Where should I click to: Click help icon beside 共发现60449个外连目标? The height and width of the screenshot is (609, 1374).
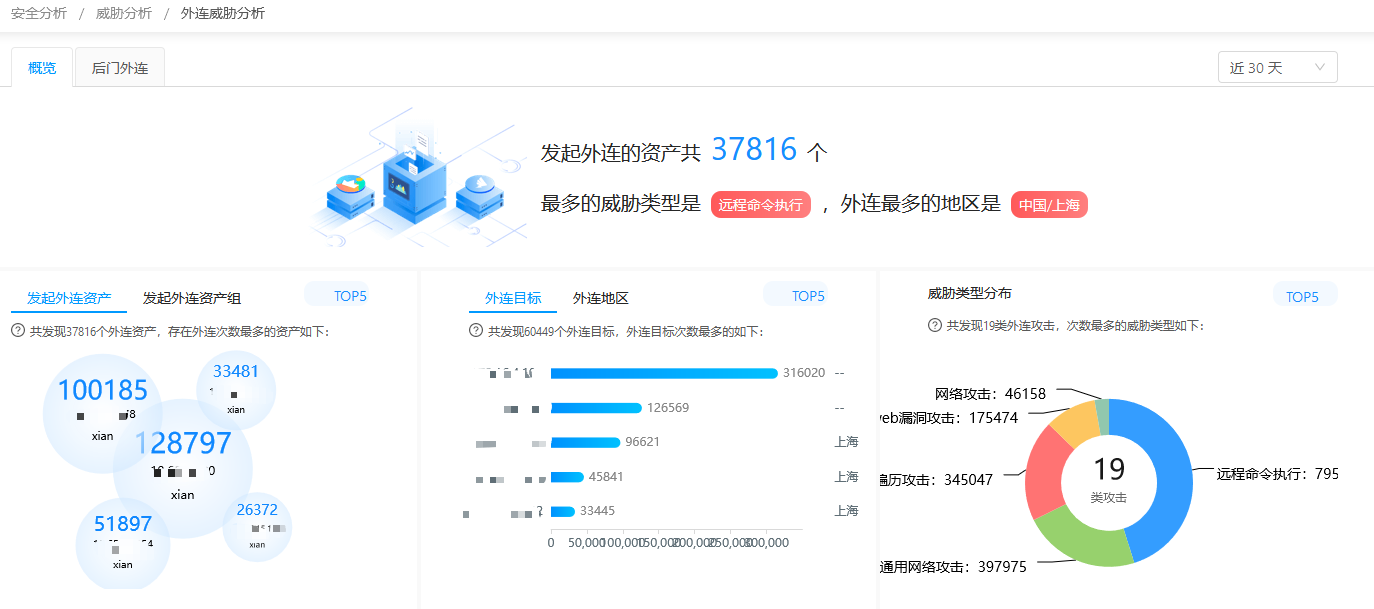coord(476,331)
